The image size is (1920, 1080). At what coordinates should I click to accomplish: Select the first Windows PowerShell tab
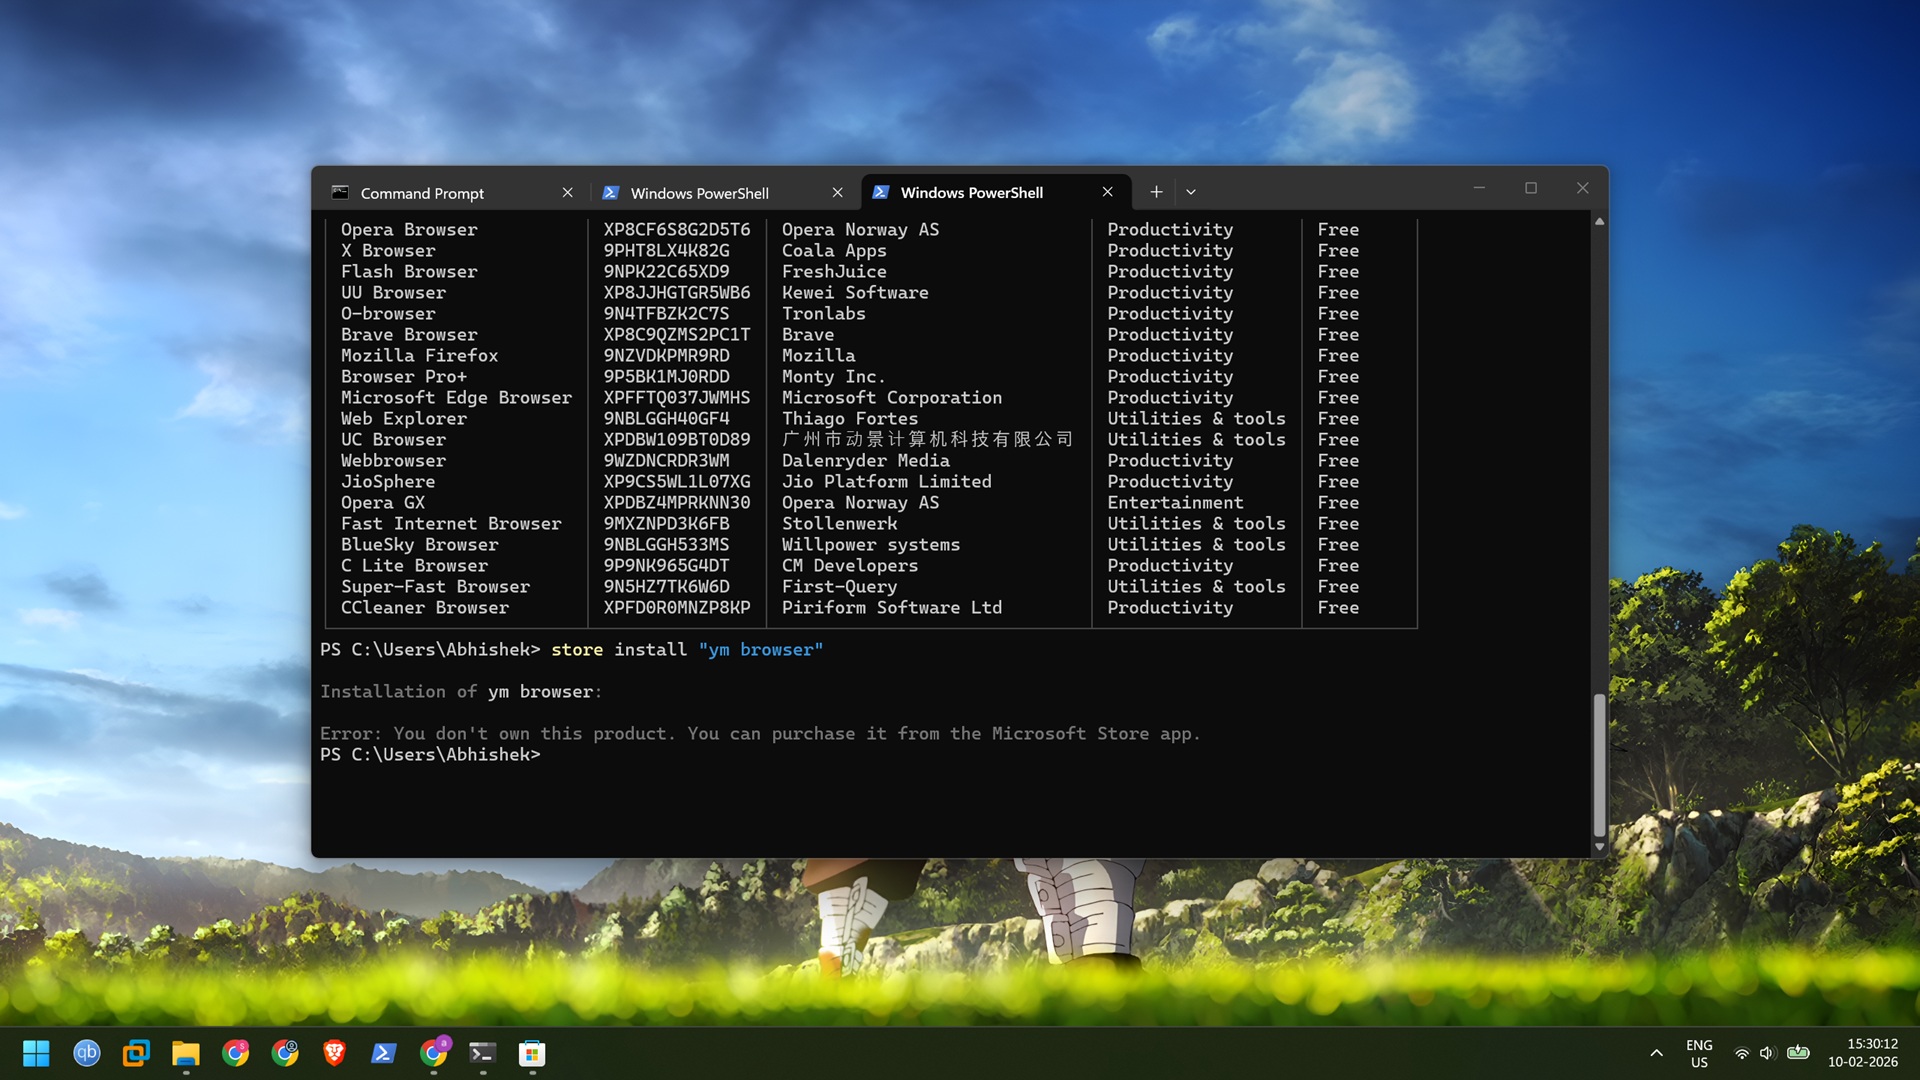click(x=699, y=192)
